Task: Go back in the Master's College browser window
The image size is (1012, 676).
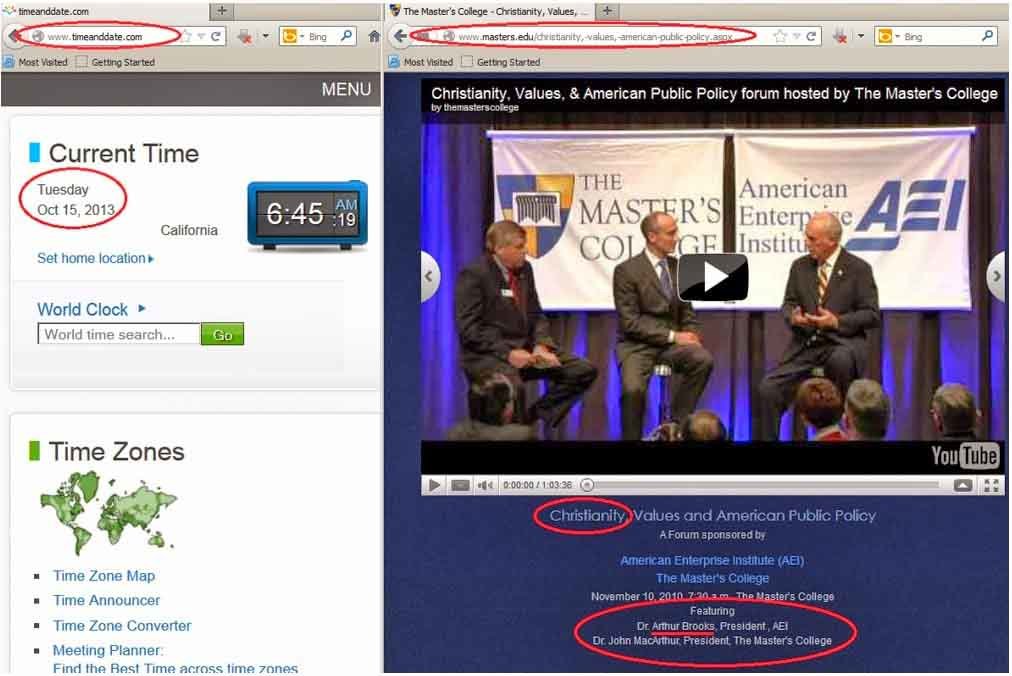Action: coord(400,37)
